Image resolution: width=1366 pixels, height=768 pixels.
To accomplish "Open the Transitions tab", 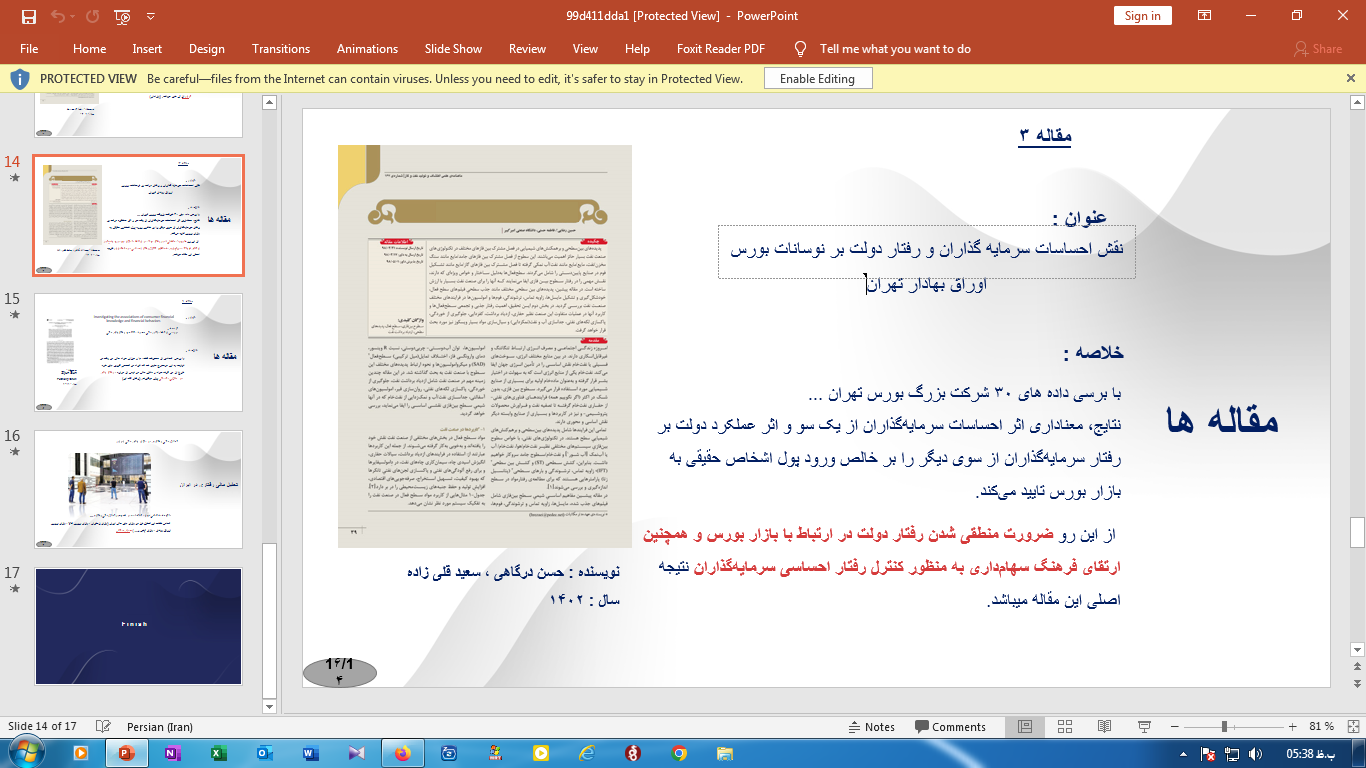I will [x=281, y=49].
